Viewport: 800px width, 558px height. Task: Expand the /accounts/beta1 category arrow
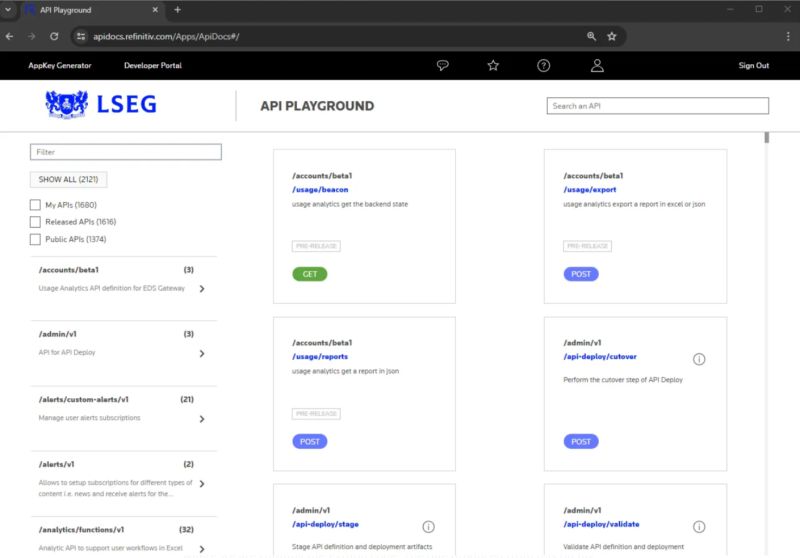(202, 289)
